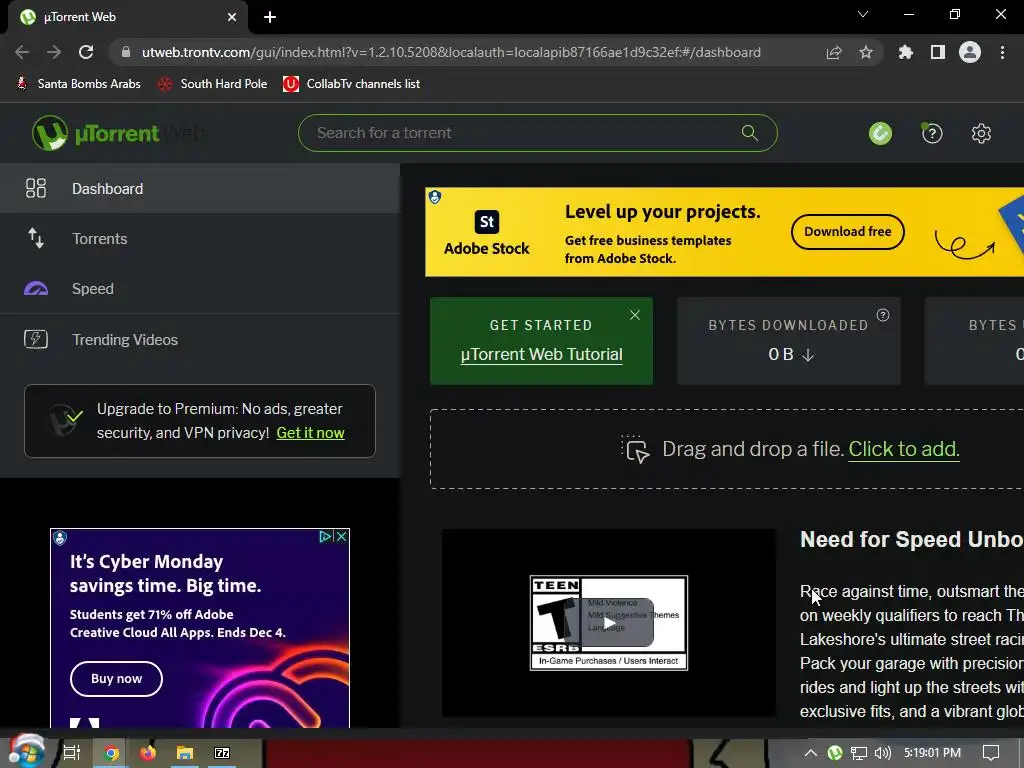
Task: Click the Adobe Stock banner logo
Action: click(487, 233)
